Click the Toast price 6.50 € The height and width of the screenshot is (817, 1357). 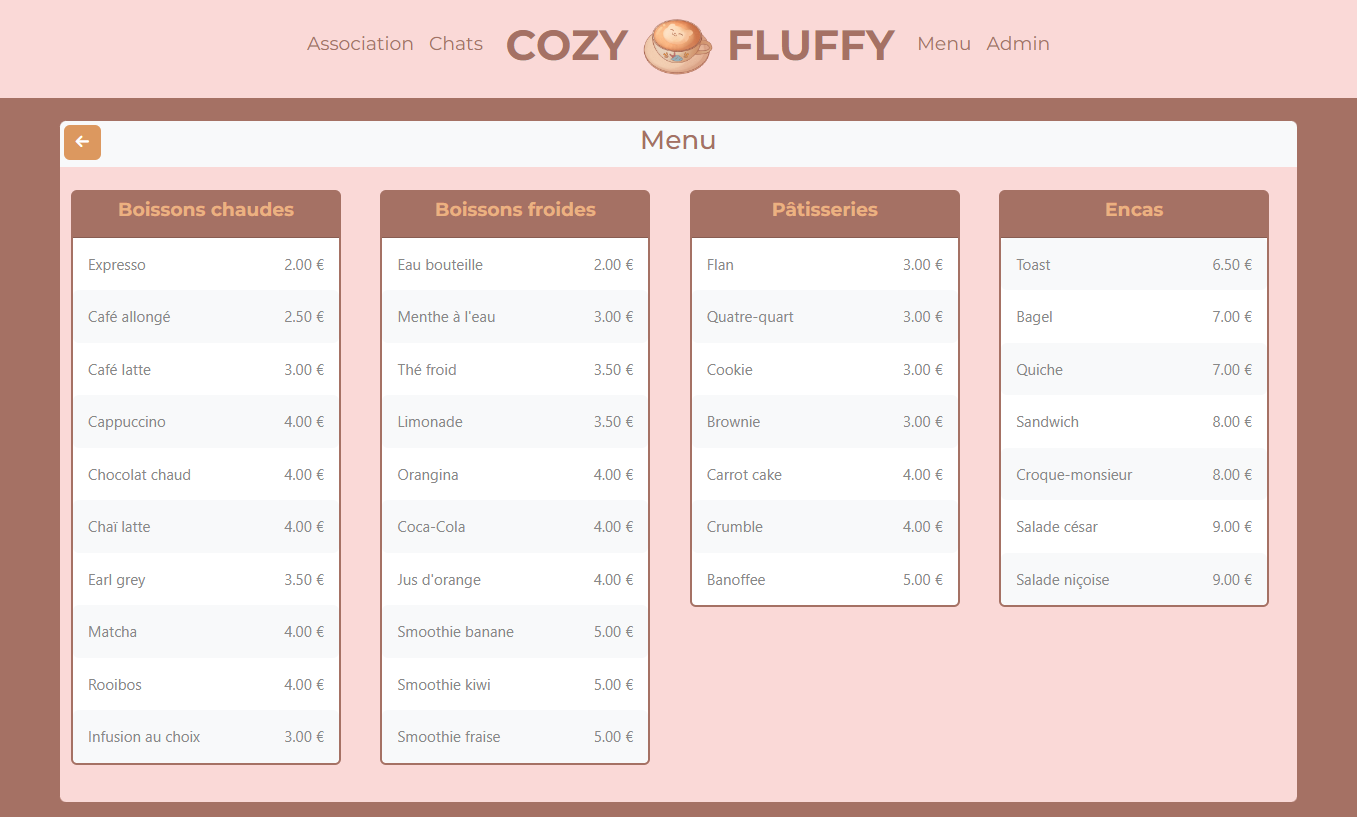coord(1232,265)
